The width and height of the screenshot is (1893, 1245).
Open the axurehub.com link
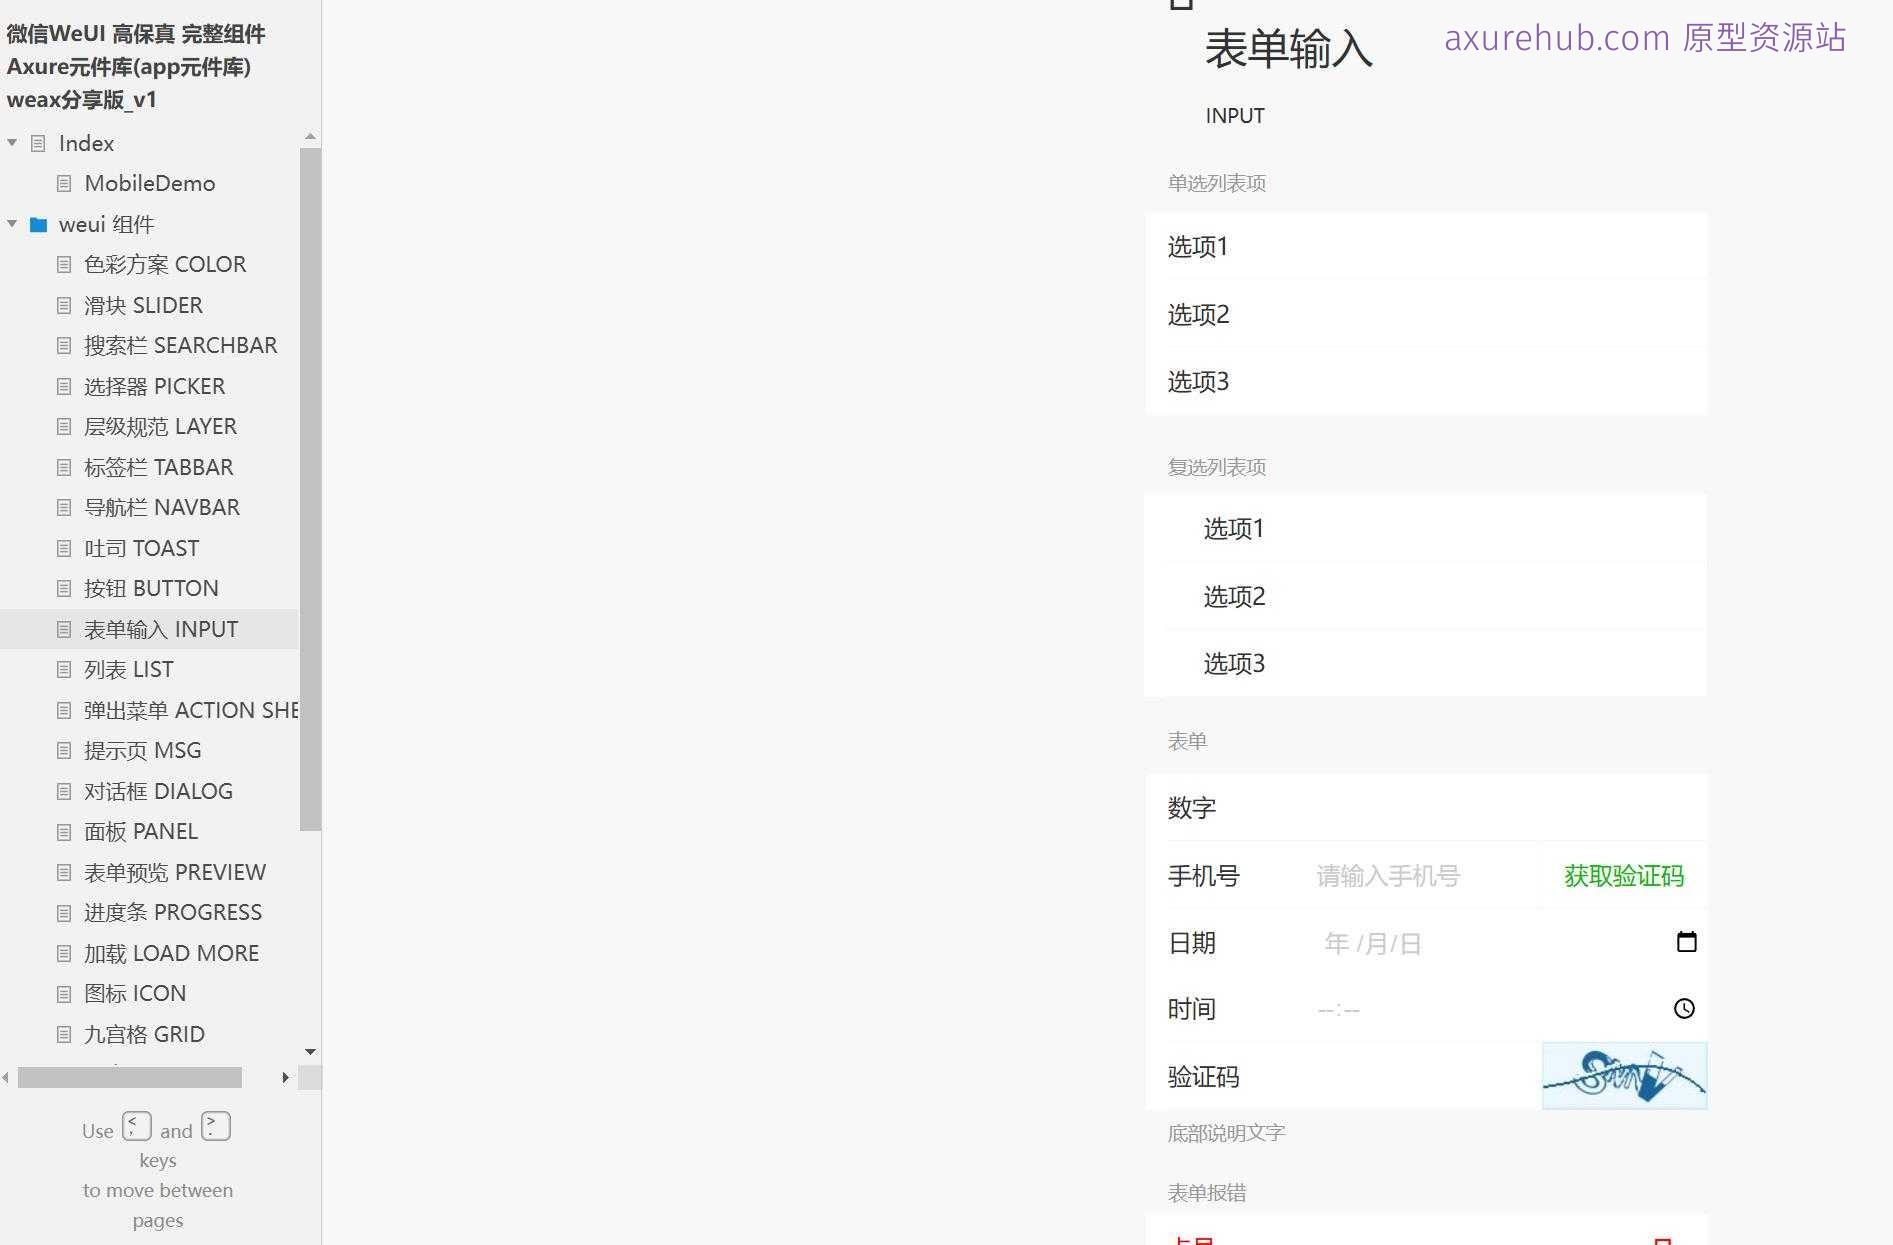point(1554,39)
